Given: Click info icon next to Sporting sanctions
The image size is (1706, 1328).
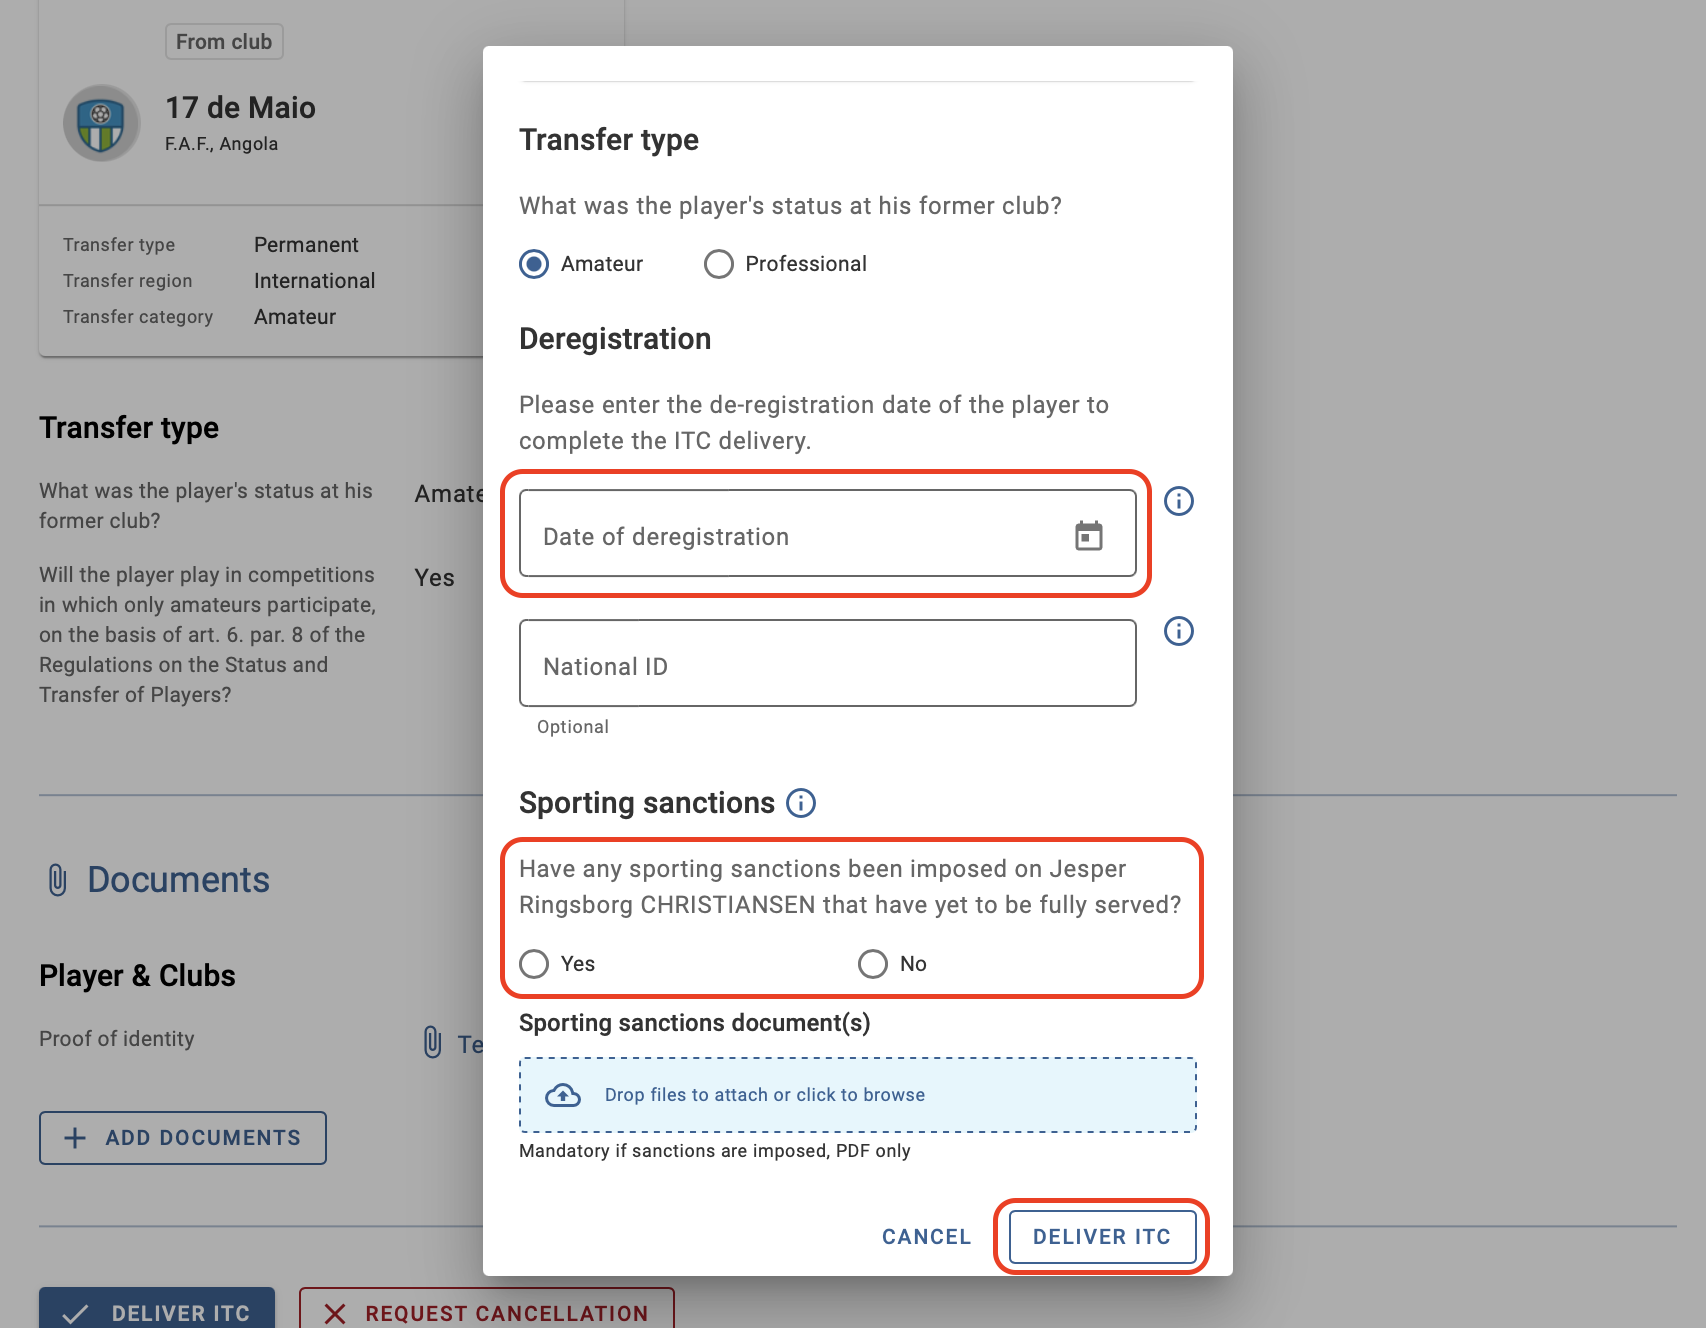Looking at the screenshot, I should (x=801, y=803).
